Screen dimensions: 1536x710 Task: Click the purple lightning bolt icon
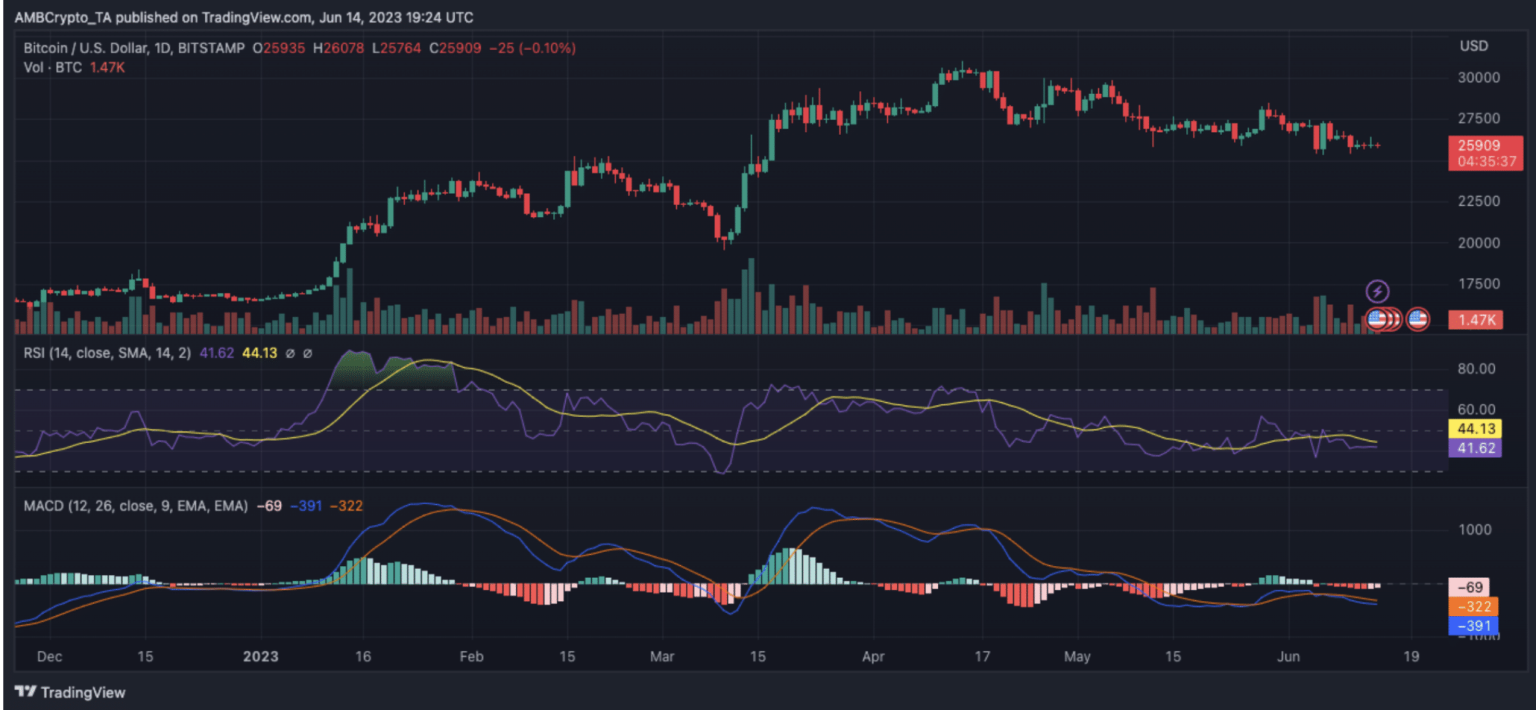pos(1378,291)
